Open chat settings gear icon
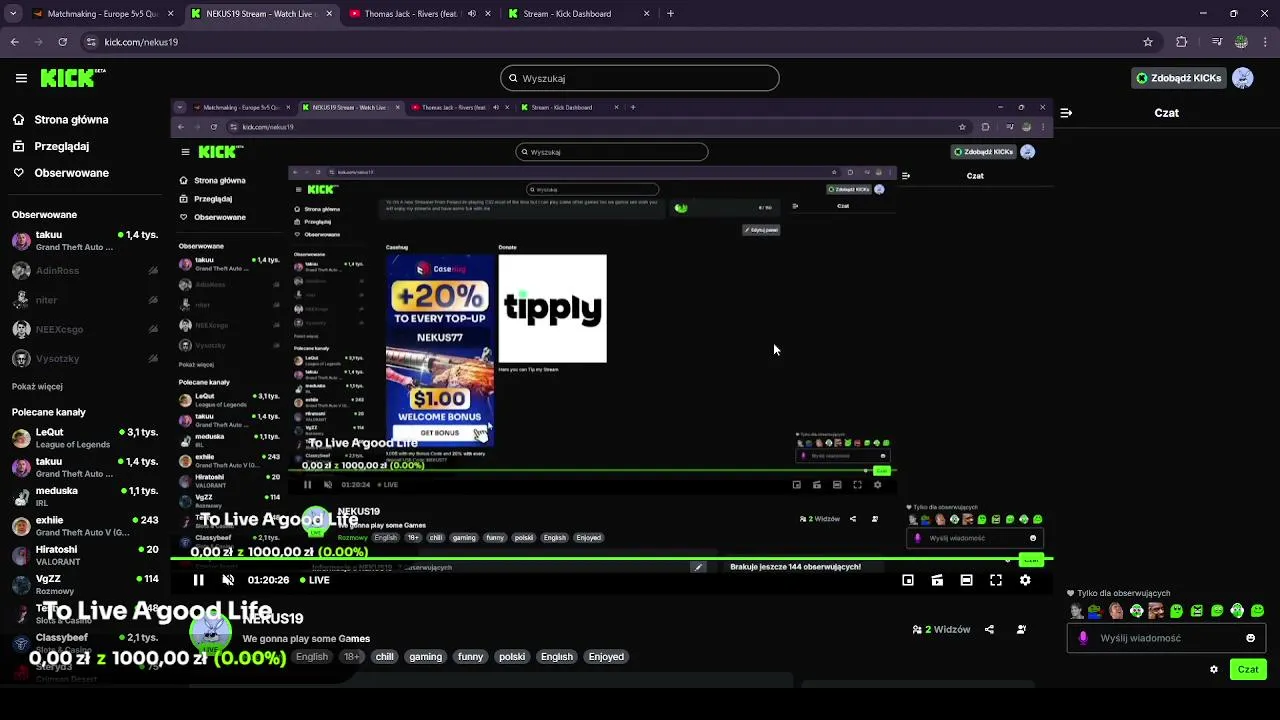Screen dimensions: 1280x720 1214,670
